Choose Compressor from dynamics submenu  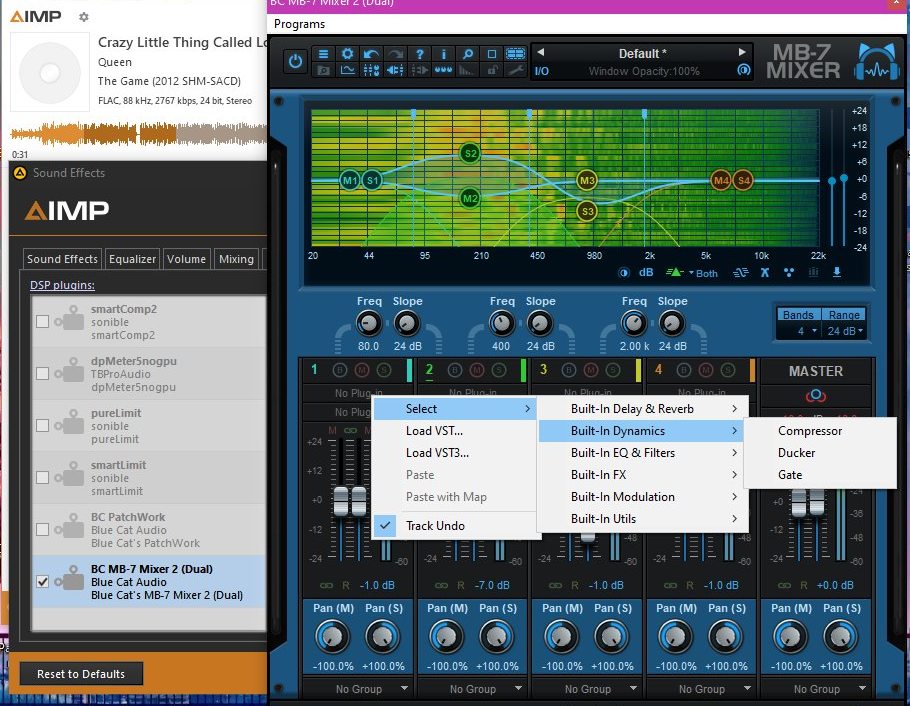[x=819, y=431]
